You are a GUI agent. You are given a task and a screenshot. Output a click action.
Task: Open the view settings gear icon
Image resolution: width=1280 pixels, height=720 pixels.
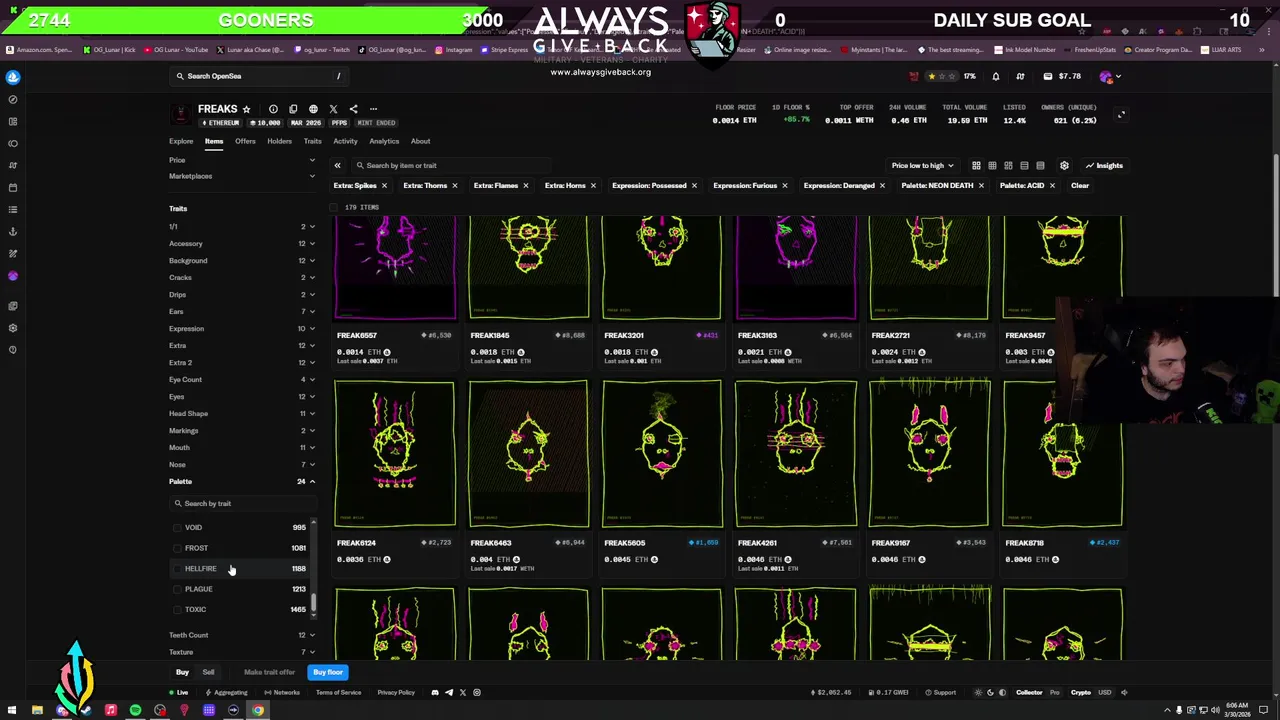click(1064, 165)
